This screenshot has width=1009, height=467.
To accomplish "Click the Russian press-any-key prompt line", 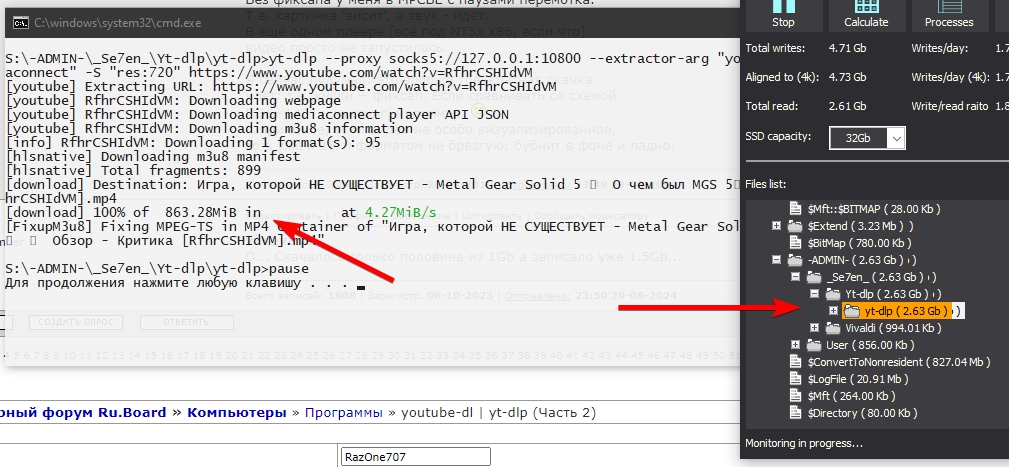I will tap(176, 283).
